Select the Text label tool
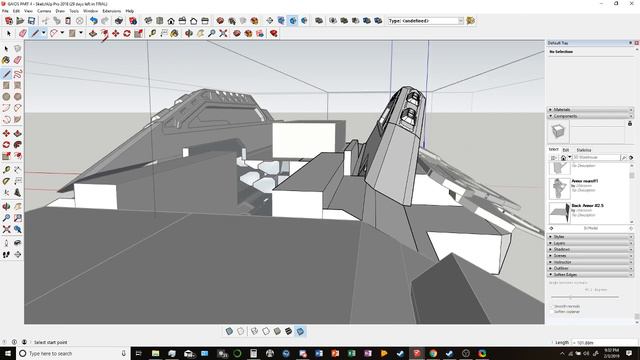Screen dimensions: 640x360 18,181
